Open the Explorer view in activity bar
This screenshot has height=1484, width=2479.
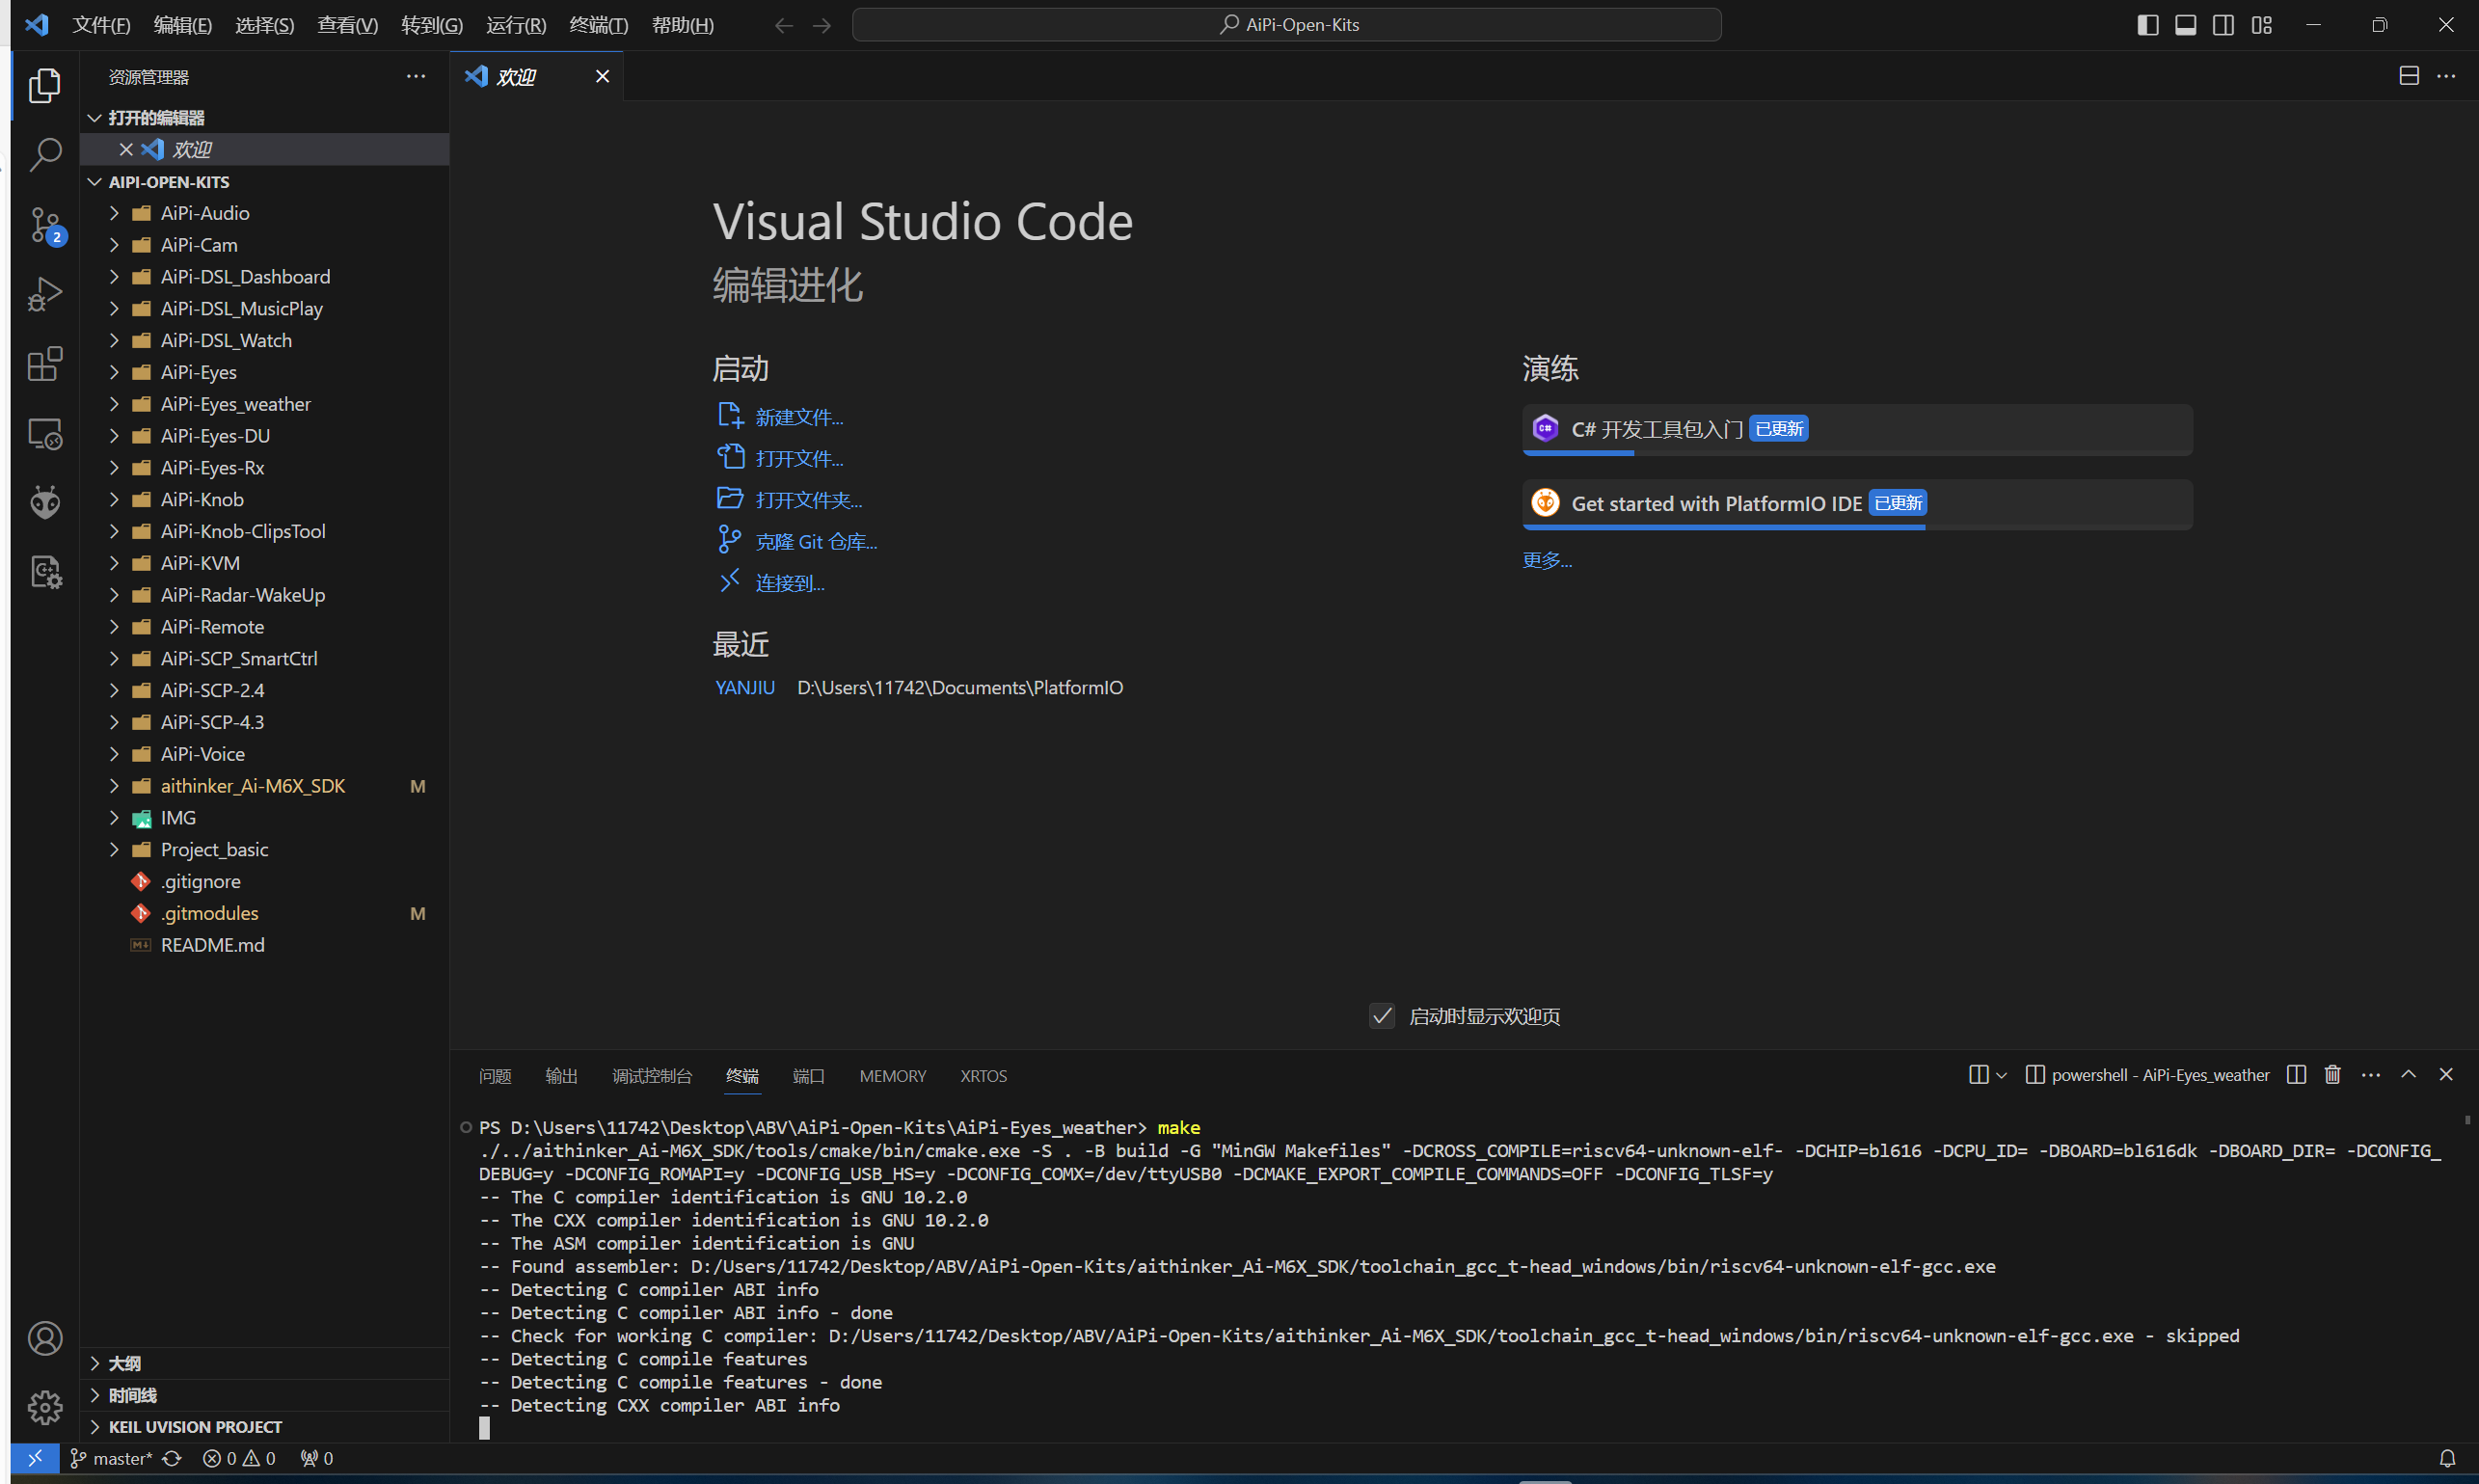pyautogui.click(x=45, y=86)
